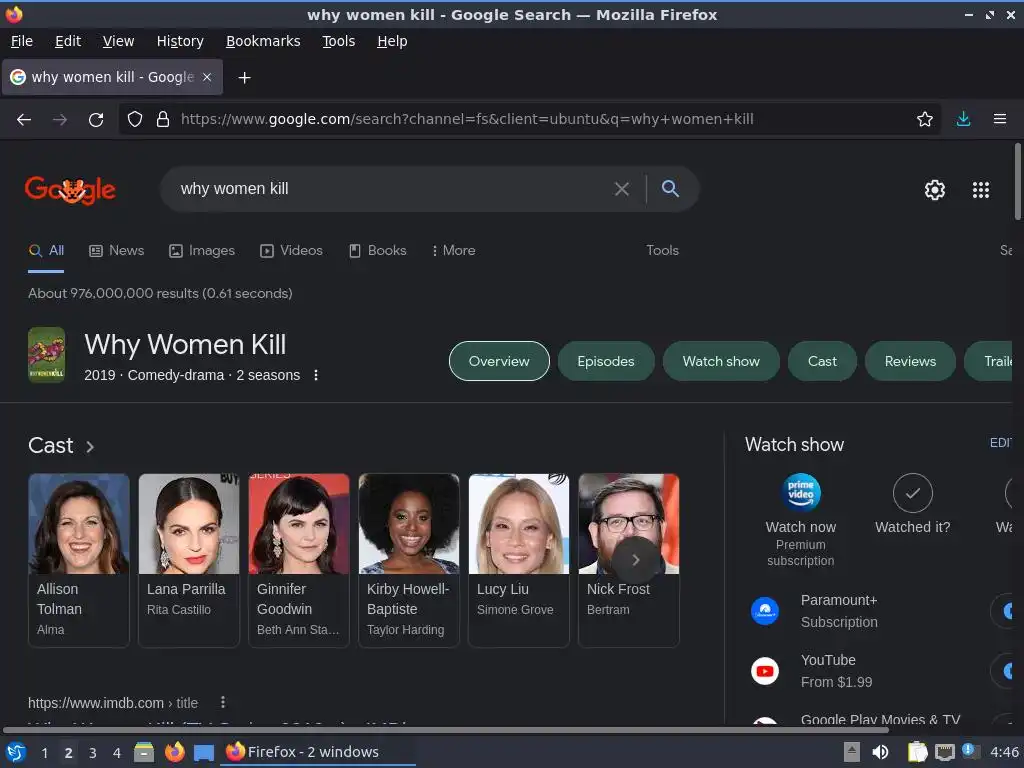Close the 'why women kill - Google' tab
1024x768 pixels.
207,77
